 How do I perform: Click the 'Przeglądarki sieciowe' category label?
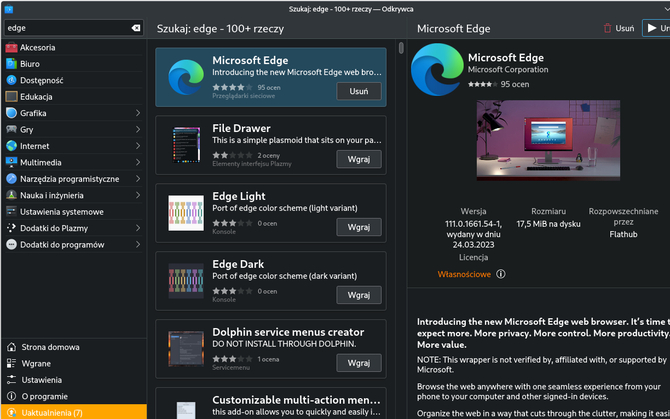tap(244, 96)
